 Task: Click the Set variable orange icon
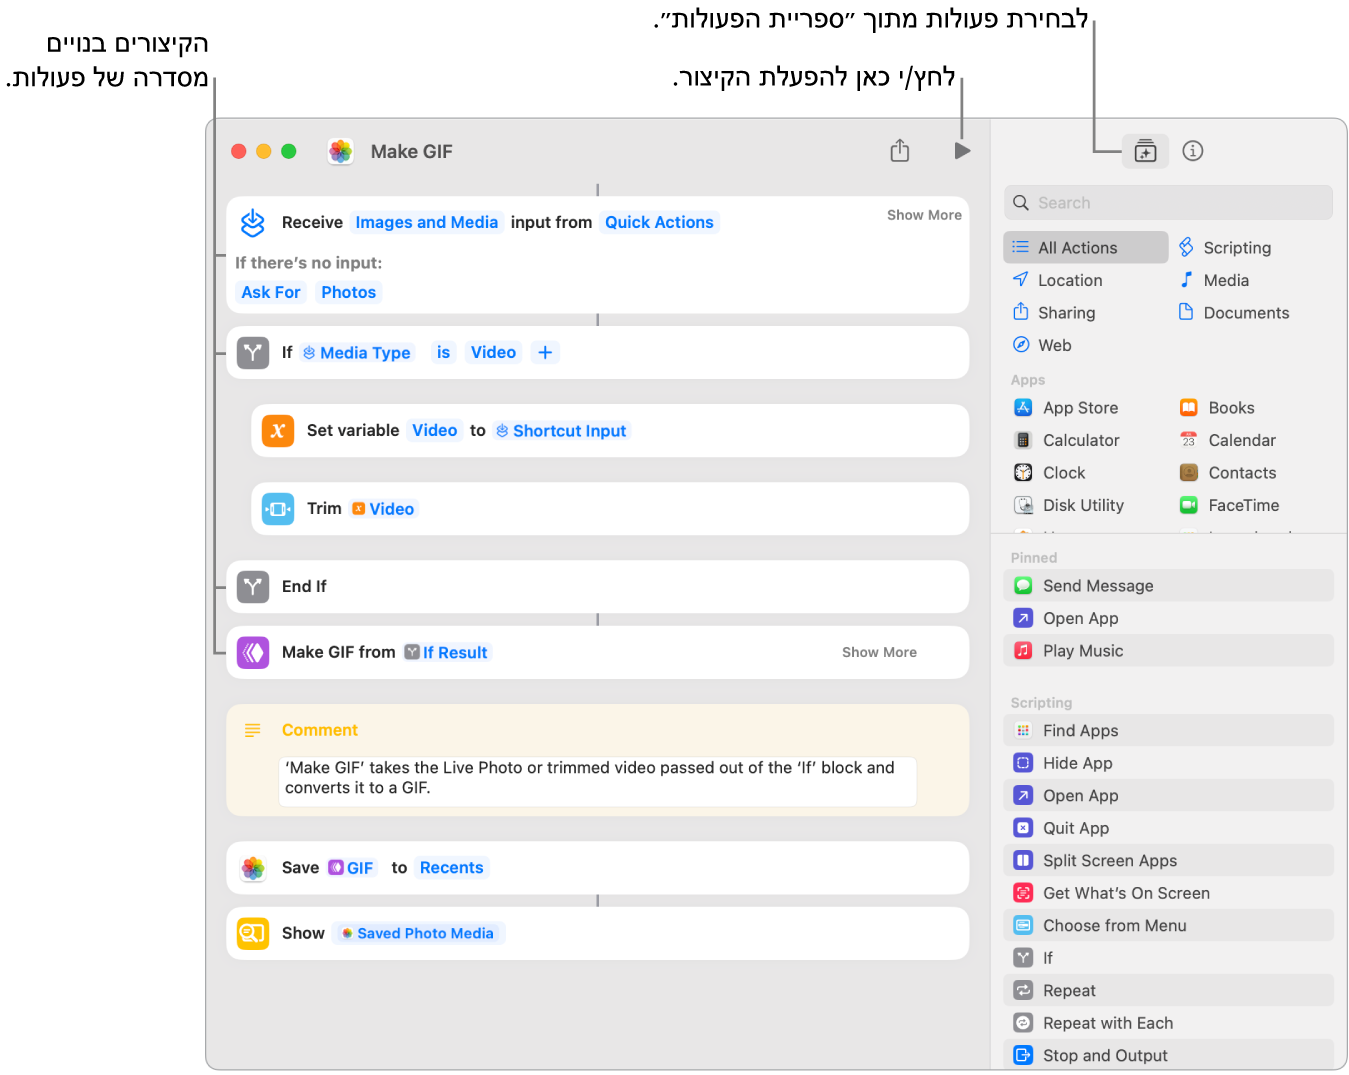[278, 431]
